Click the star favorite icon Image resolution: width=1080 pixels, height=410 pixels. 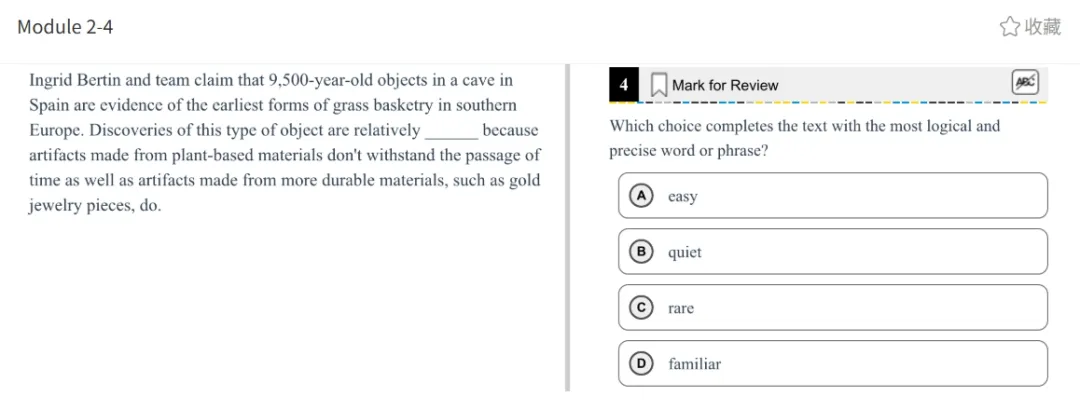pos(1010,27)
